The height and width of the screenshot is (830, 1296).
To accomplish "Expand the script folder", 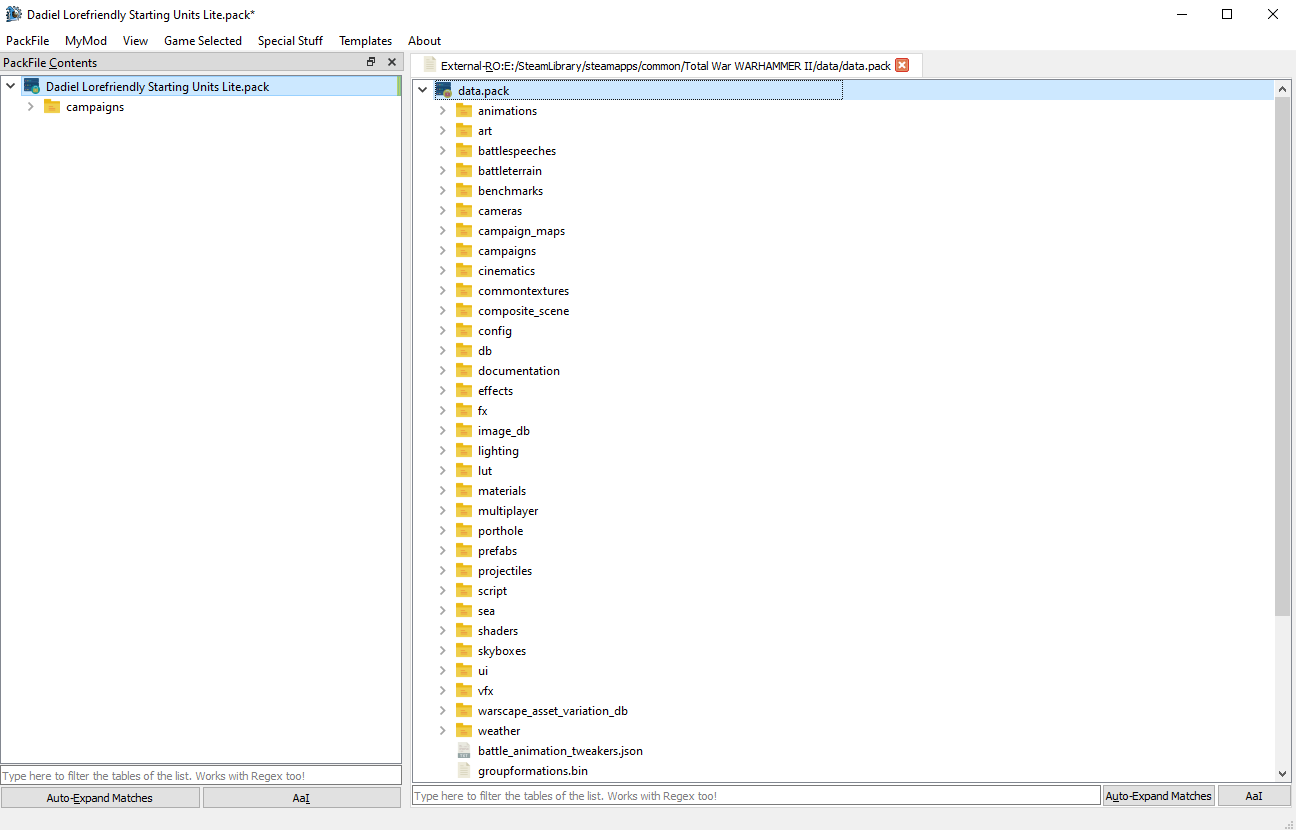I will coord(443,591).
